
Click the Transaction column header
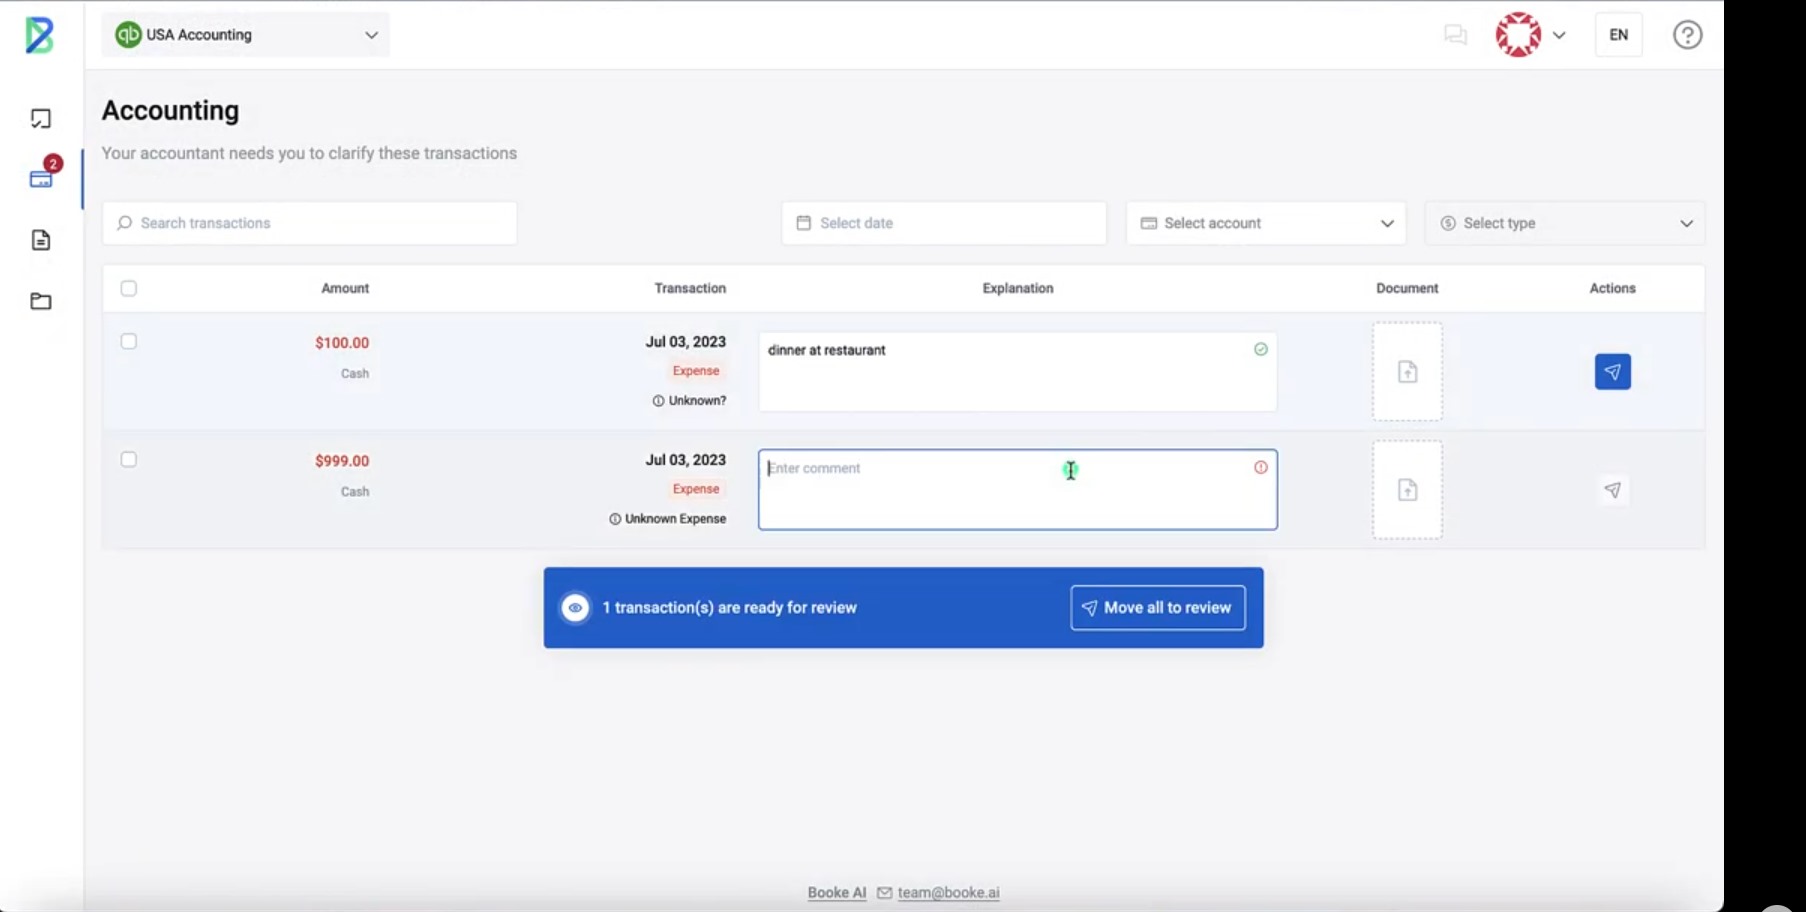pyautogui.click(x=690, y=288)
